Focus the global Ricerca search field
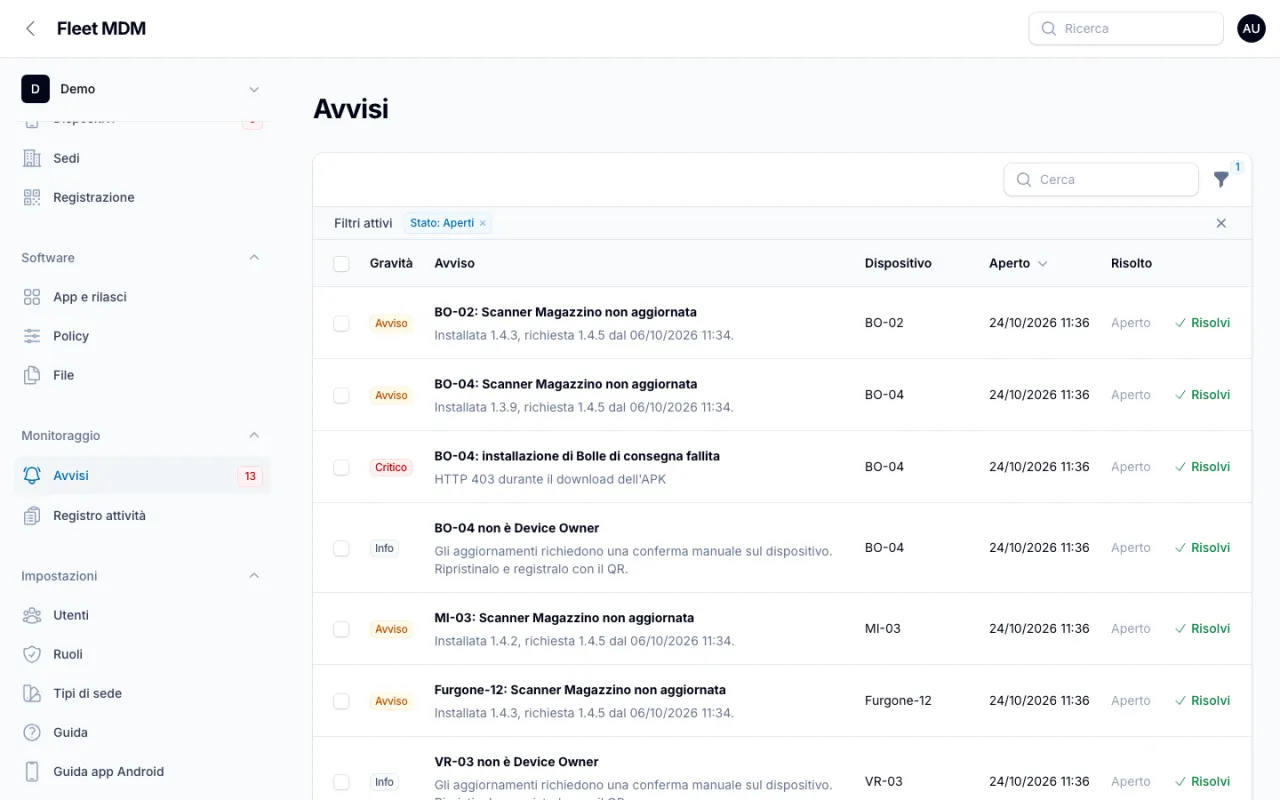 click(x=1126, y=29)
